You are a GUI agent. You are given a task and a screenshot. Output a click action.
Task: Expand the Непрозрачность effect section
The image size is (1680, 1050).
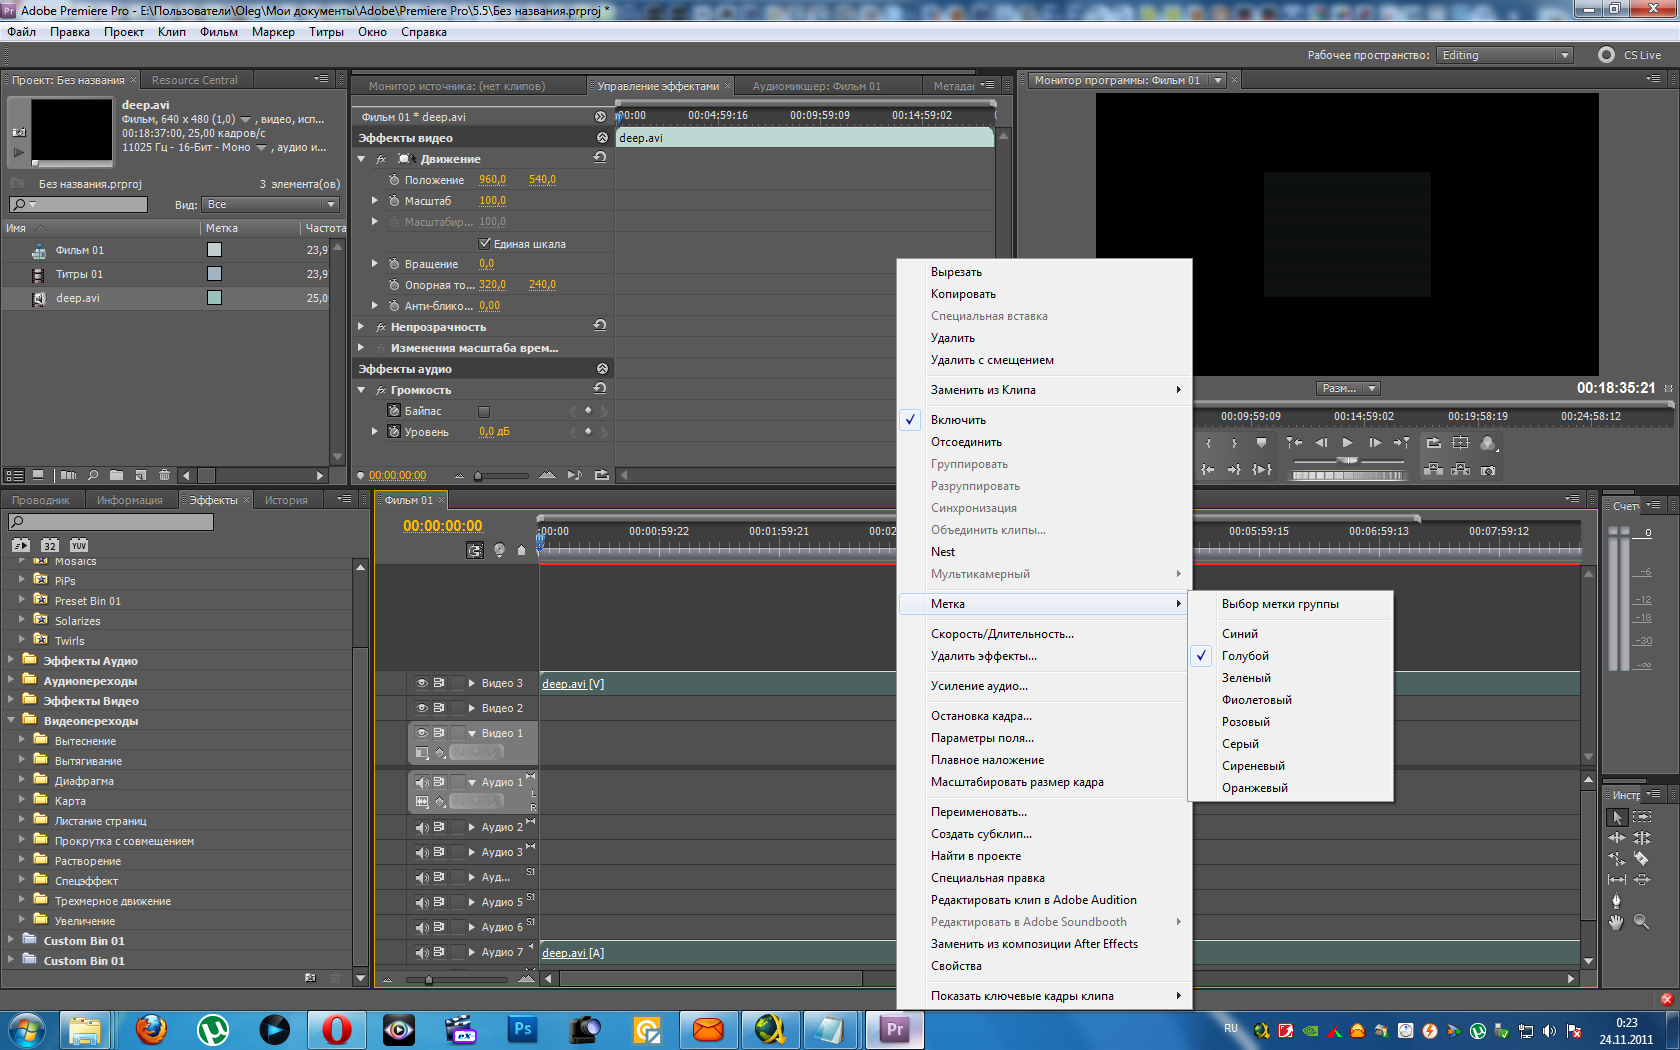pyautogui.click(x=362, y=327)
